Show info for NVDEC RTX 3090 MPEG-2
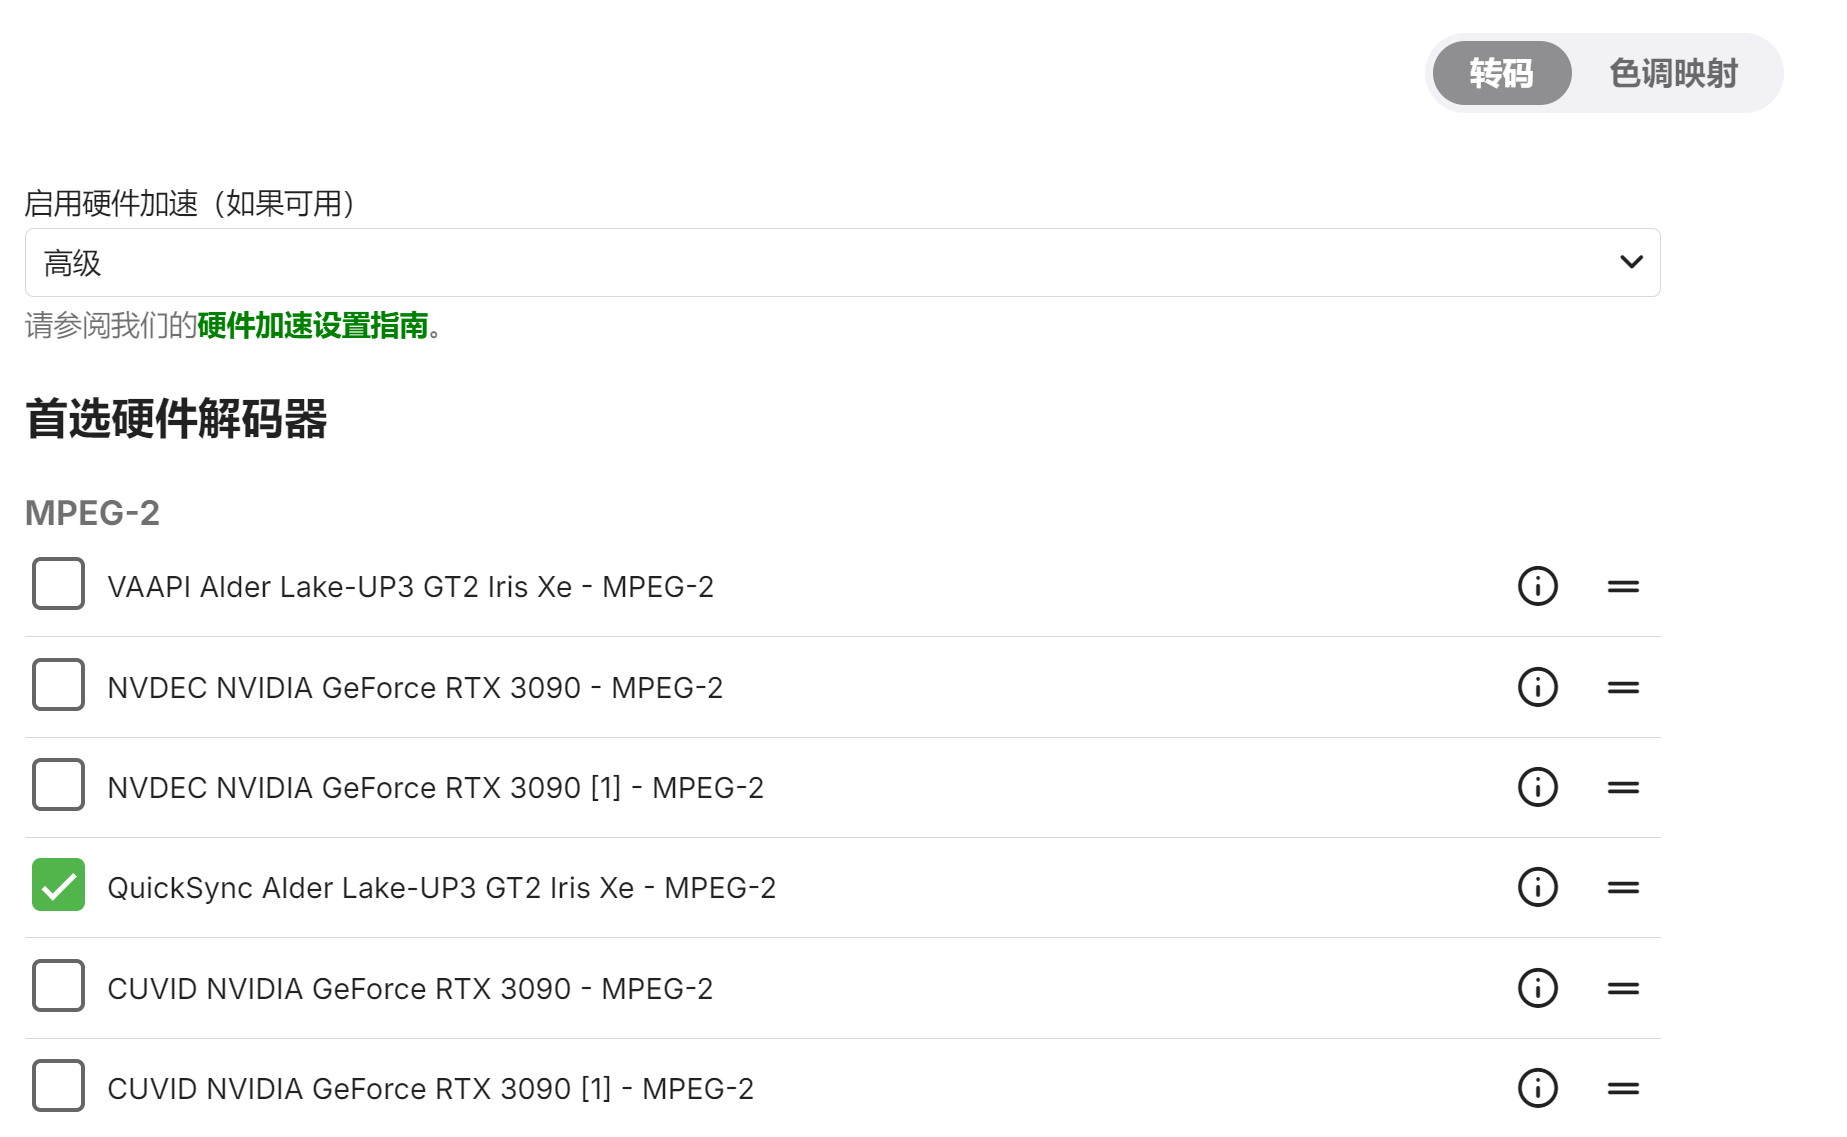This screenshot has width=1847, height=1137. pos(1537,687)
